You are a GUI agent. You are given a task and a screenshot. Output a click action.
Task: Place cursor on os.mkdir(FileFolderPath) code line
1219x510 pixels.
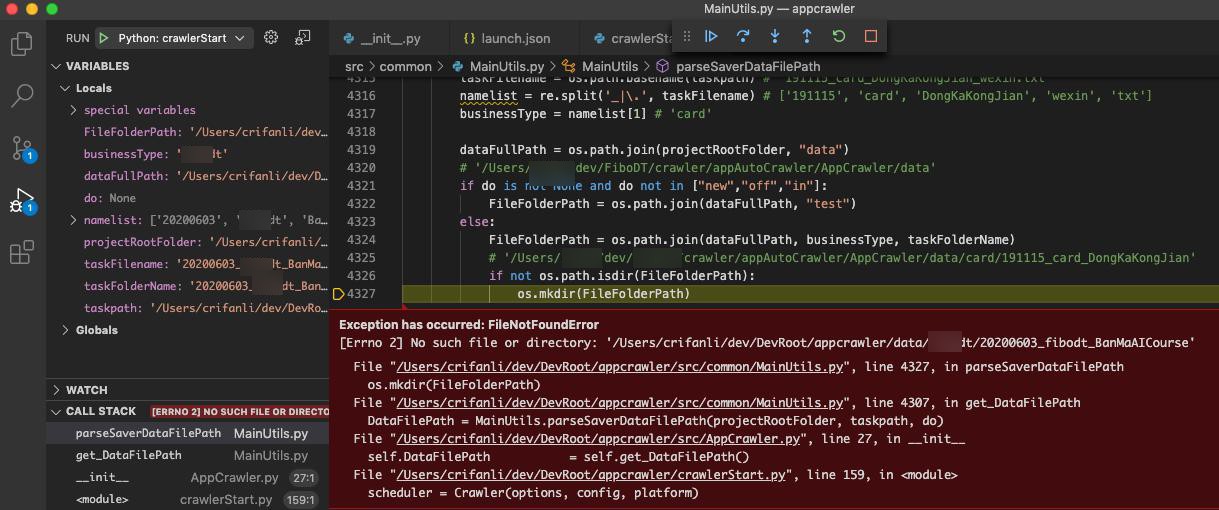pyautogui.click(x=603, y=294)
